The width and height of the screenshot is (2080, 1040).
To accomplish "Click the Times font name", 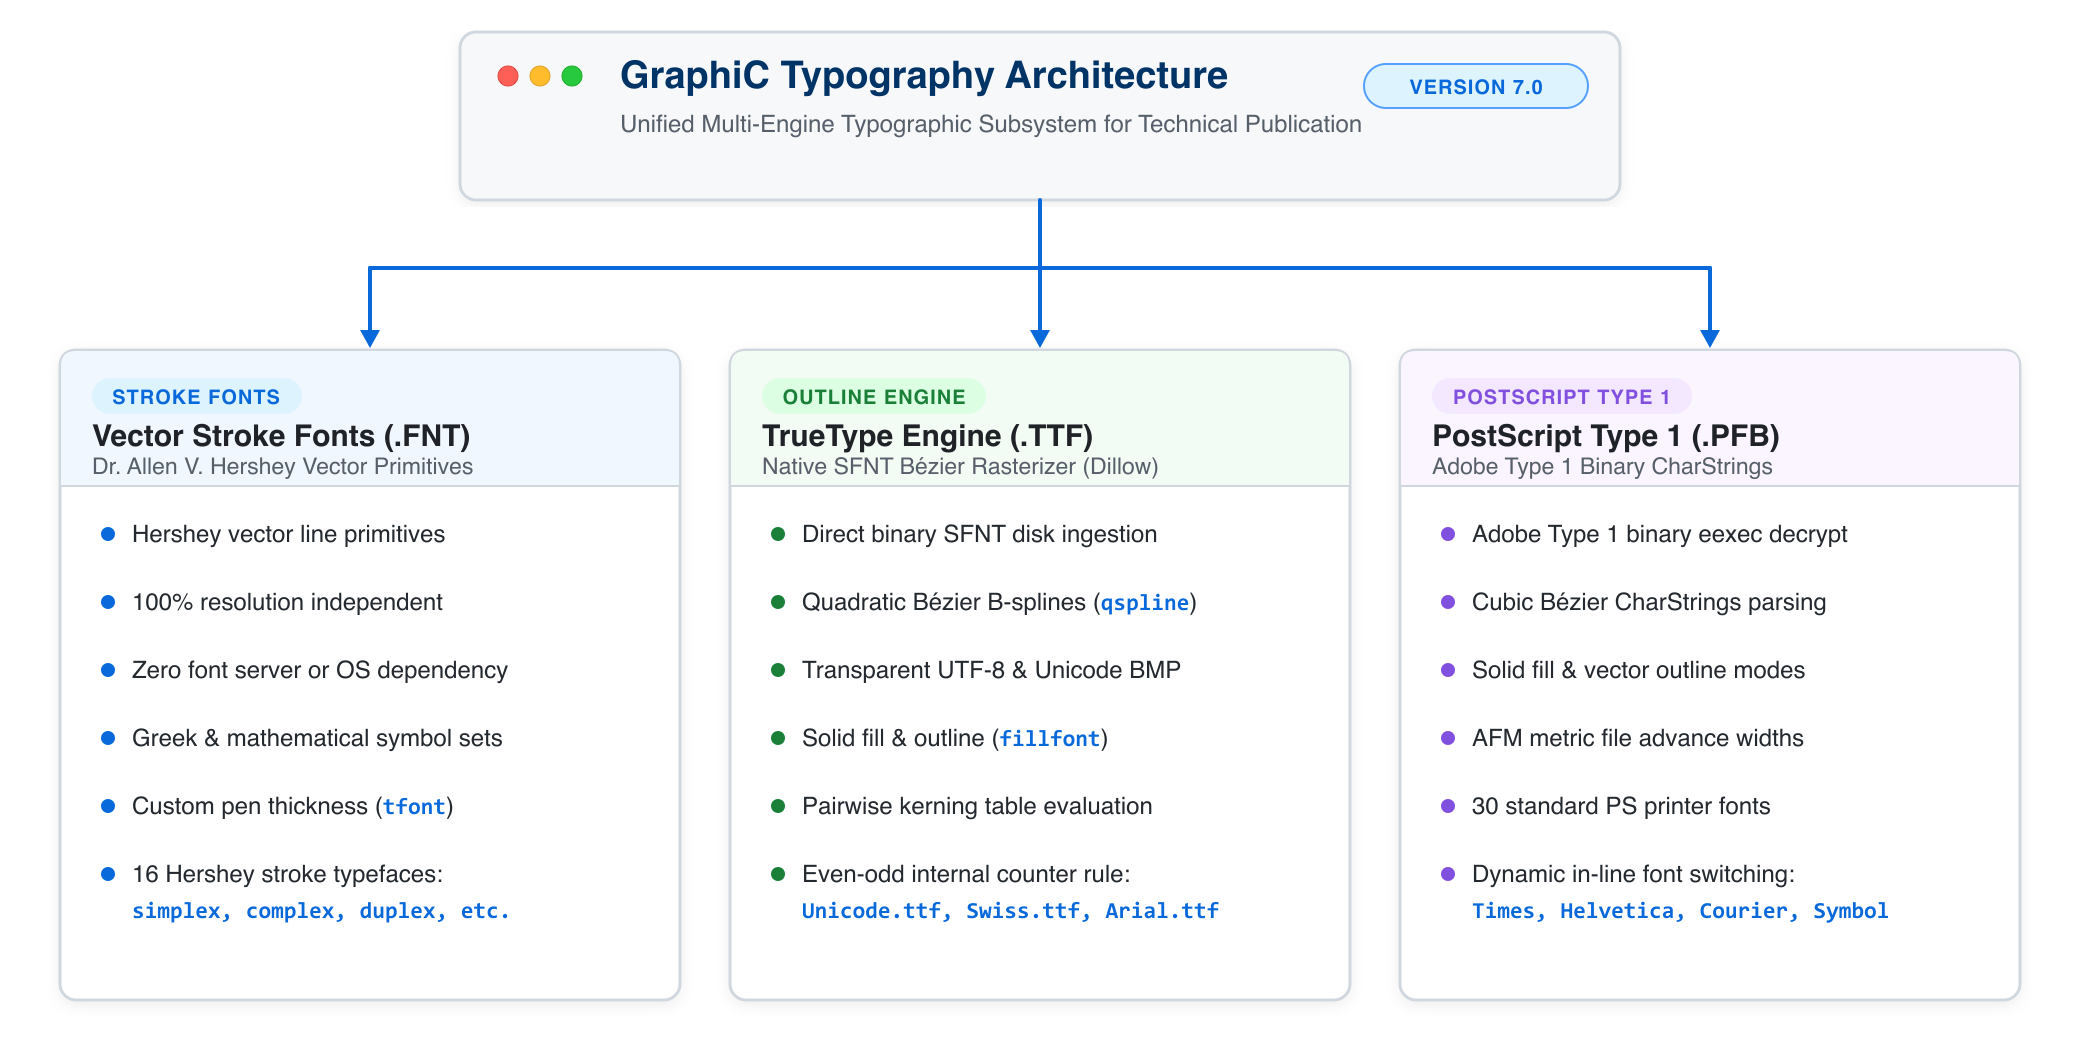I will pyautogui.click(x=1503, y=911).
